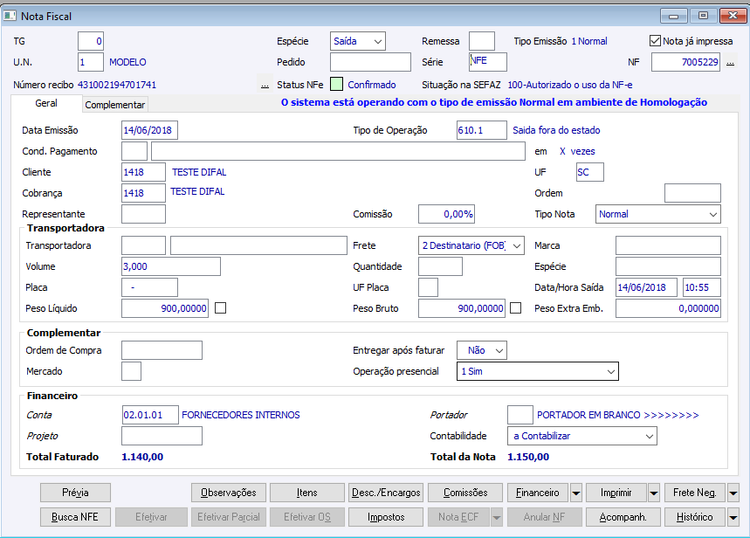Open the ellipsis lookup beside Número recibo
This screenshot has width=750, height=538.
[265, 85]
